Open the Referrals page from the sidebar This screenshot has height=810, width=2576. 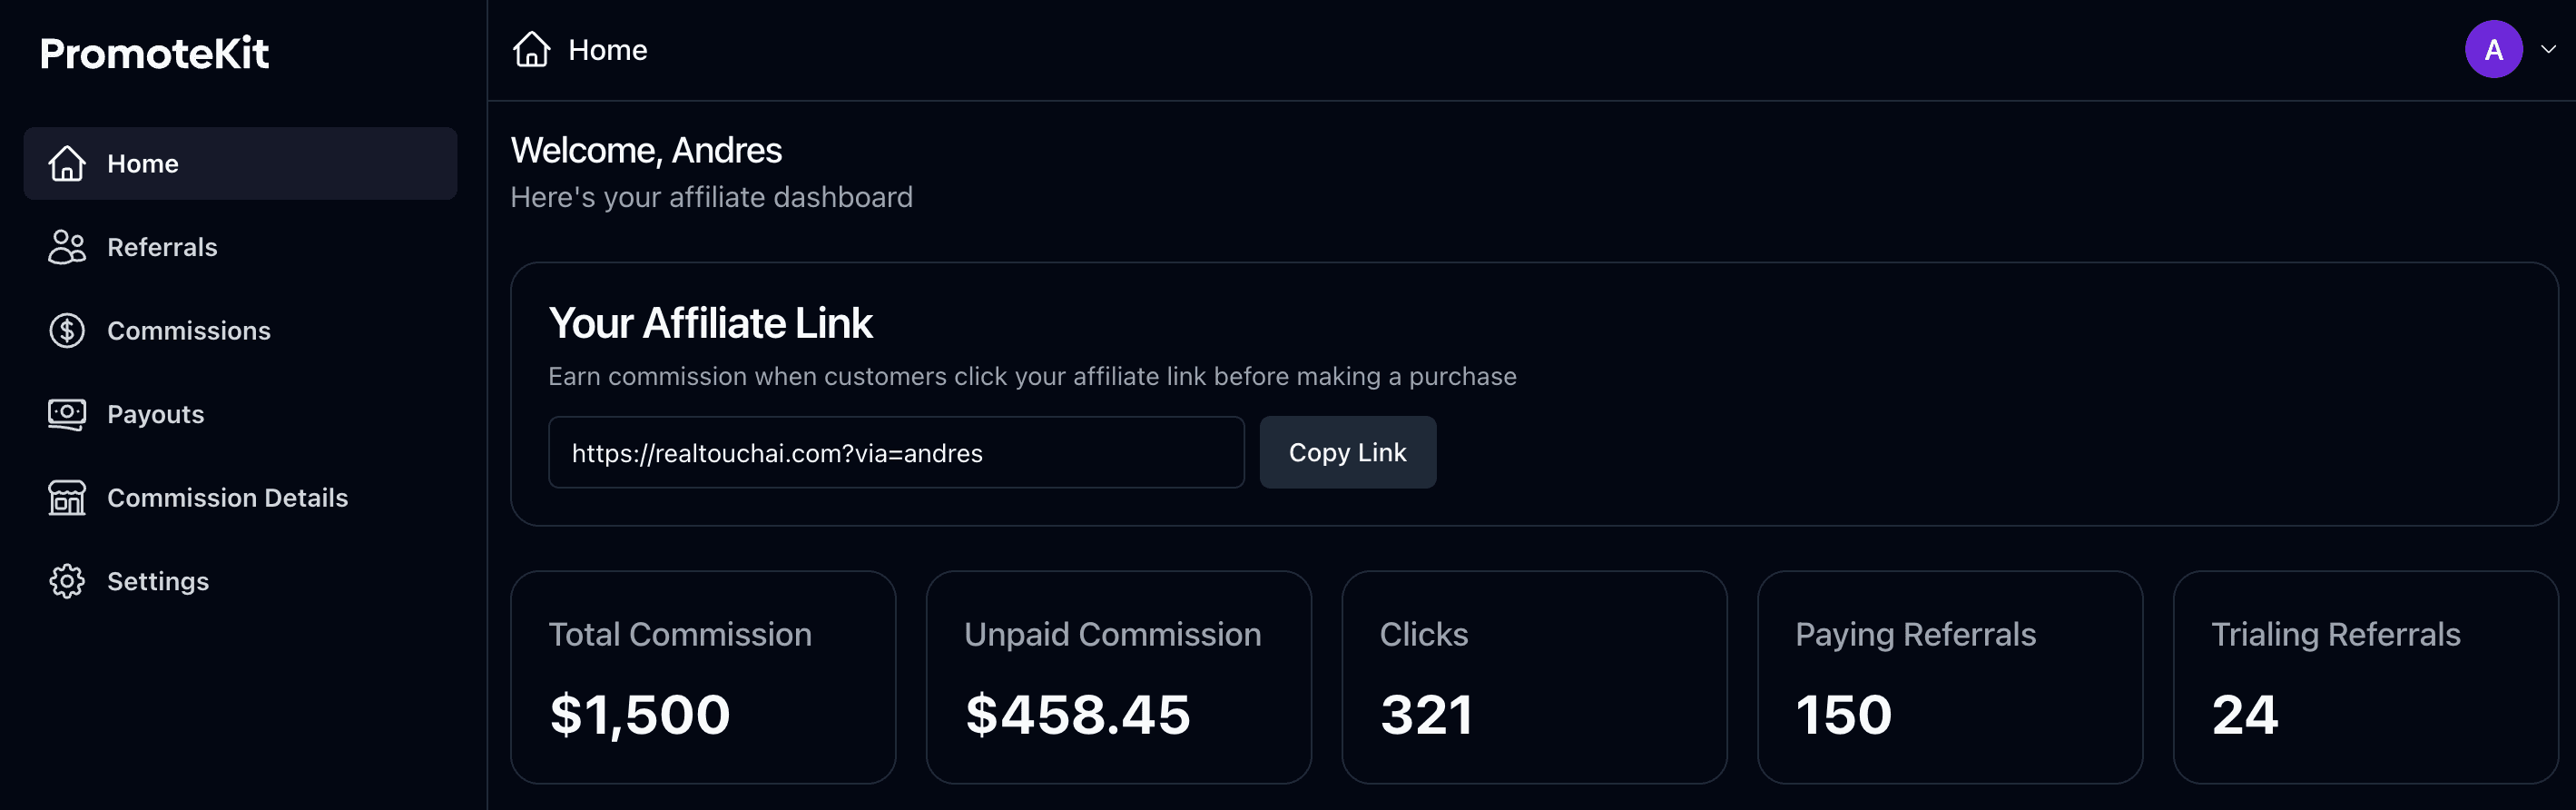tap(162, 247)
